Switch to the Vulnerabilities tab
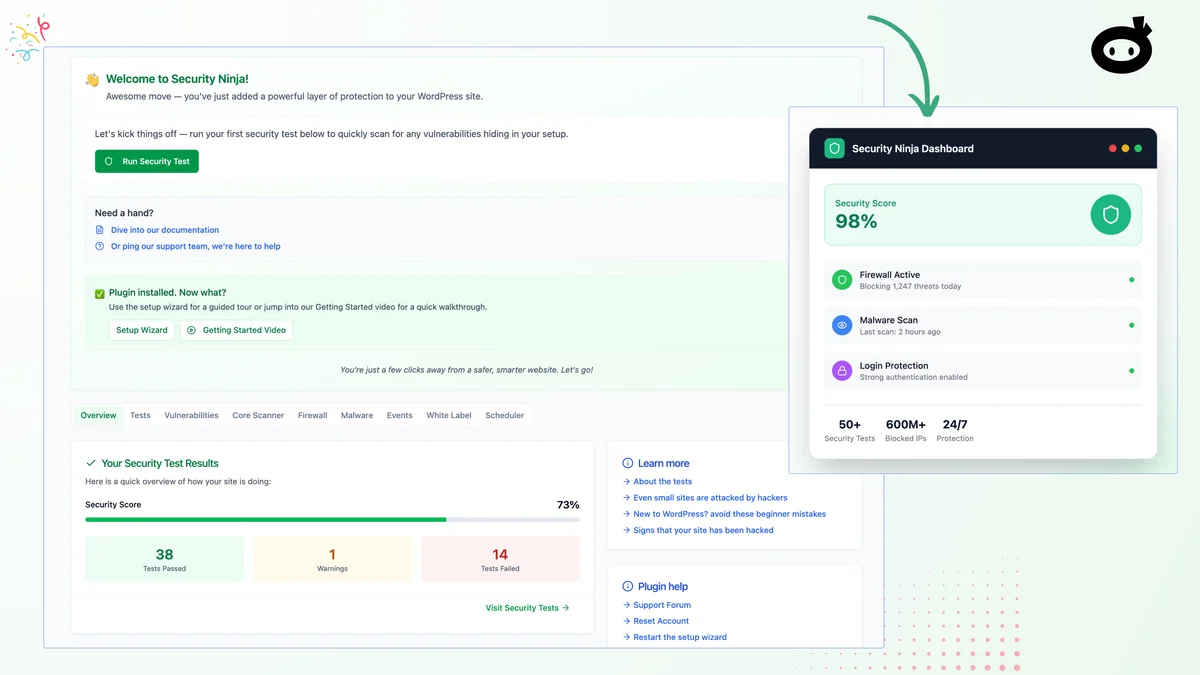Image resolution: width=1200 pixels, height=675 pixels. coord(191,415)
